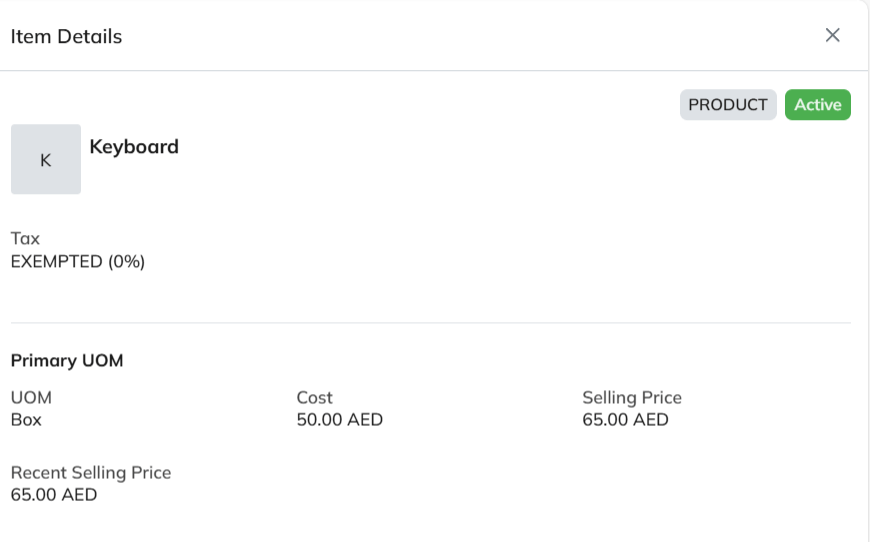Select the Box unit value
Screen dimensions: 870x542
pyautogui.click(x=26, y=420)
